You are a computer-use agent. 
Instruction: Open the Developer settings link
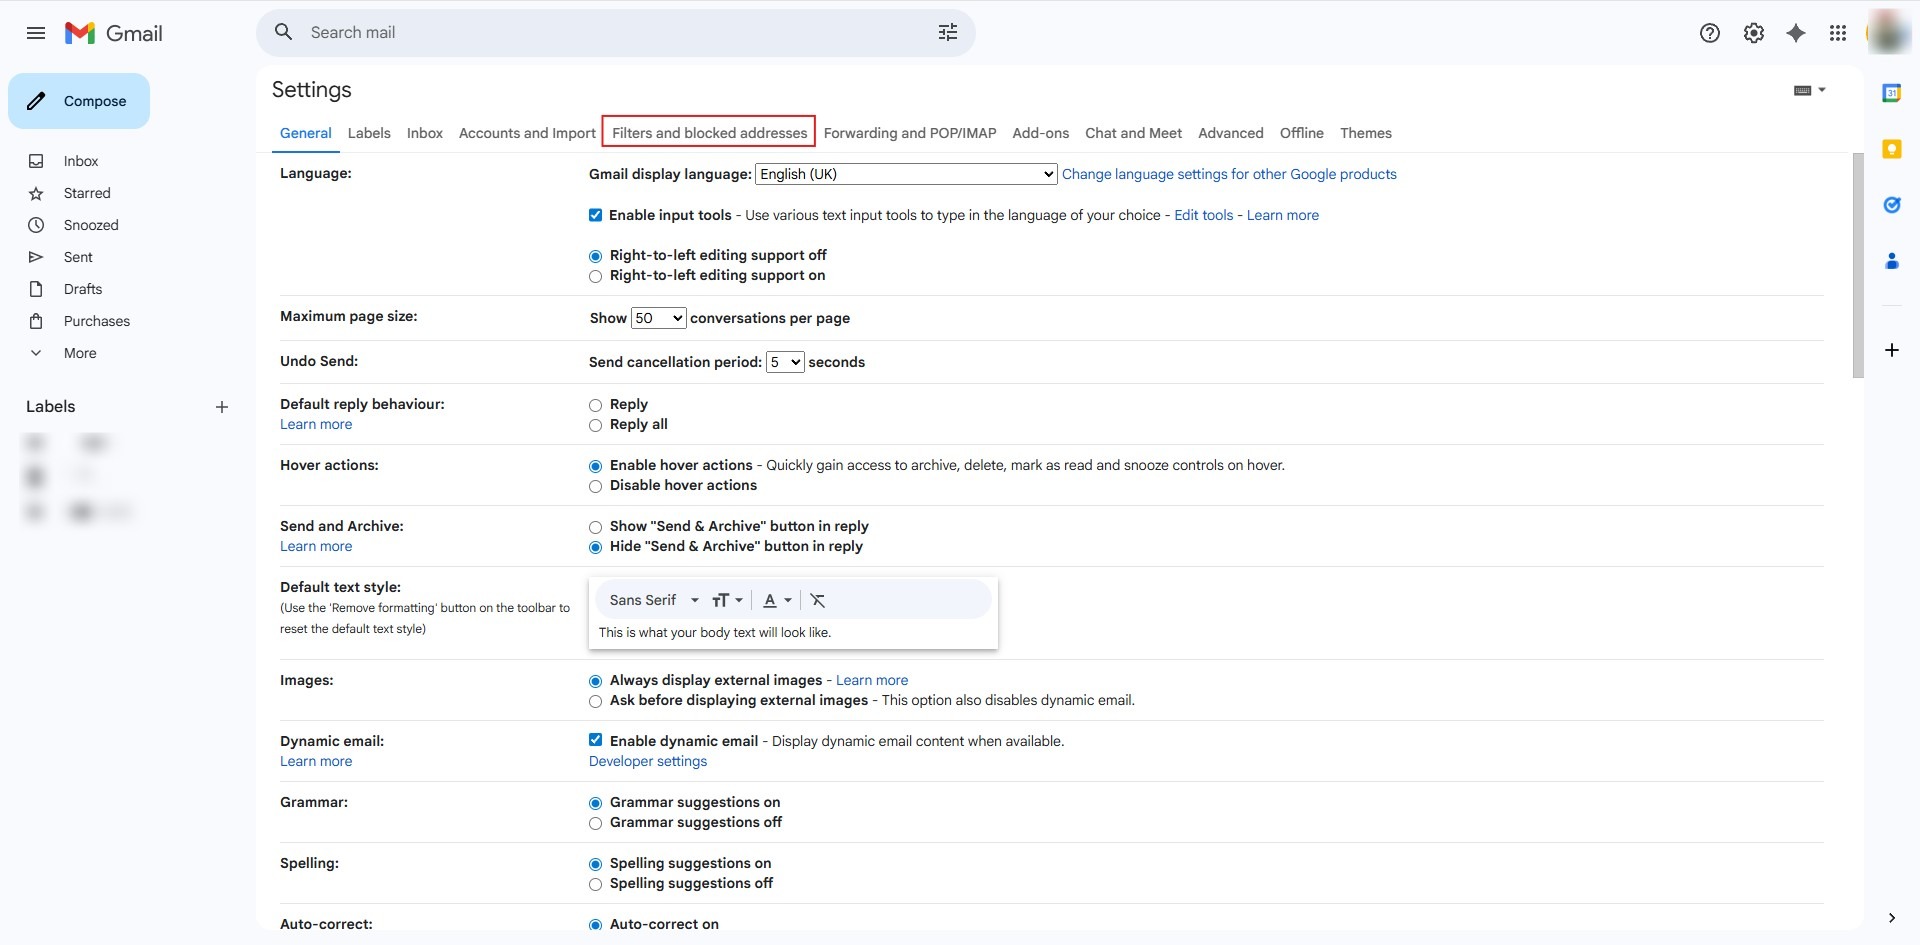tap(647, 761)
